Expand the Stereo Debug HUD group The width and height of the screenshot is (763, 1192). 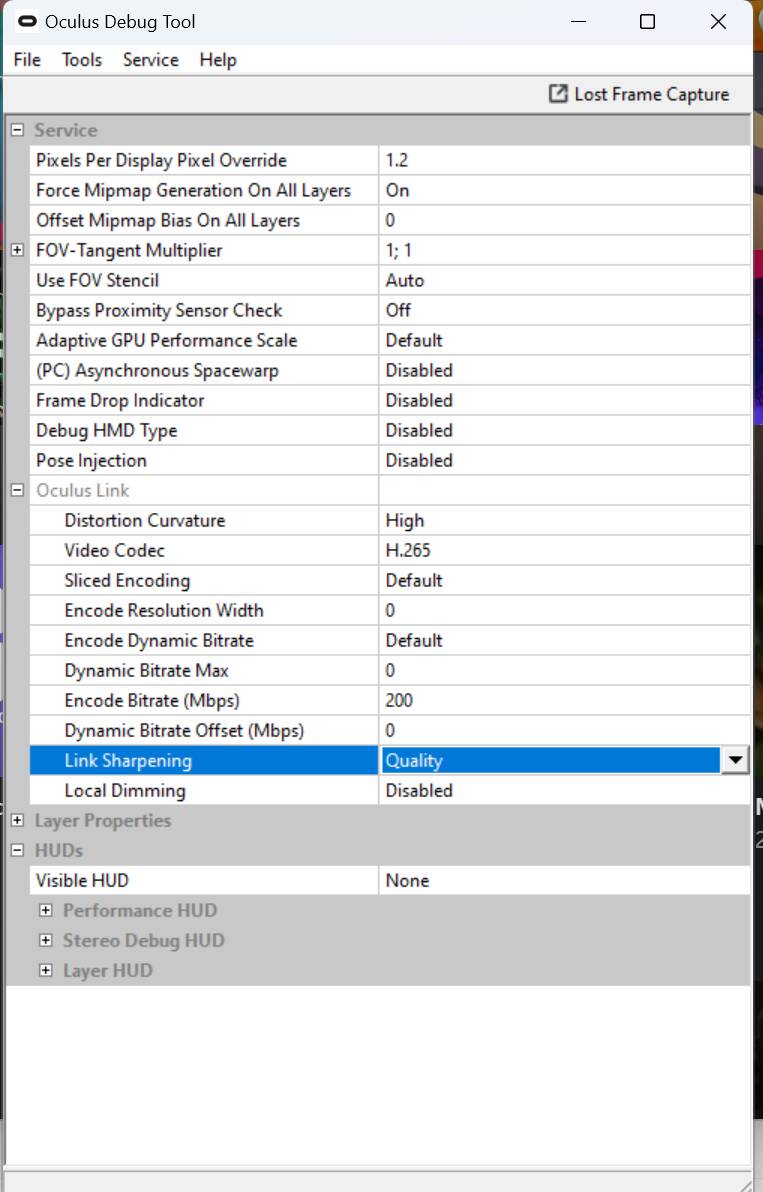click(45, 940)
